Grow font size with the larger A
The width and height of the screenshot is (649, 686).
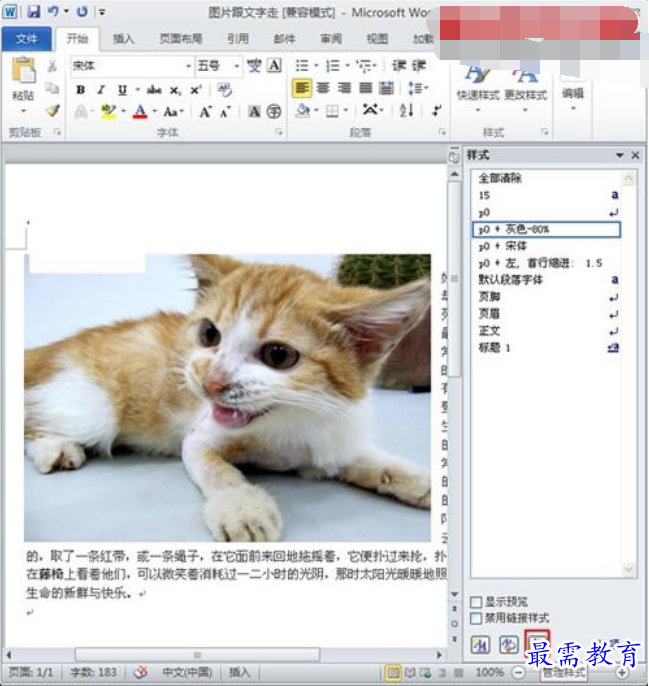205,112
